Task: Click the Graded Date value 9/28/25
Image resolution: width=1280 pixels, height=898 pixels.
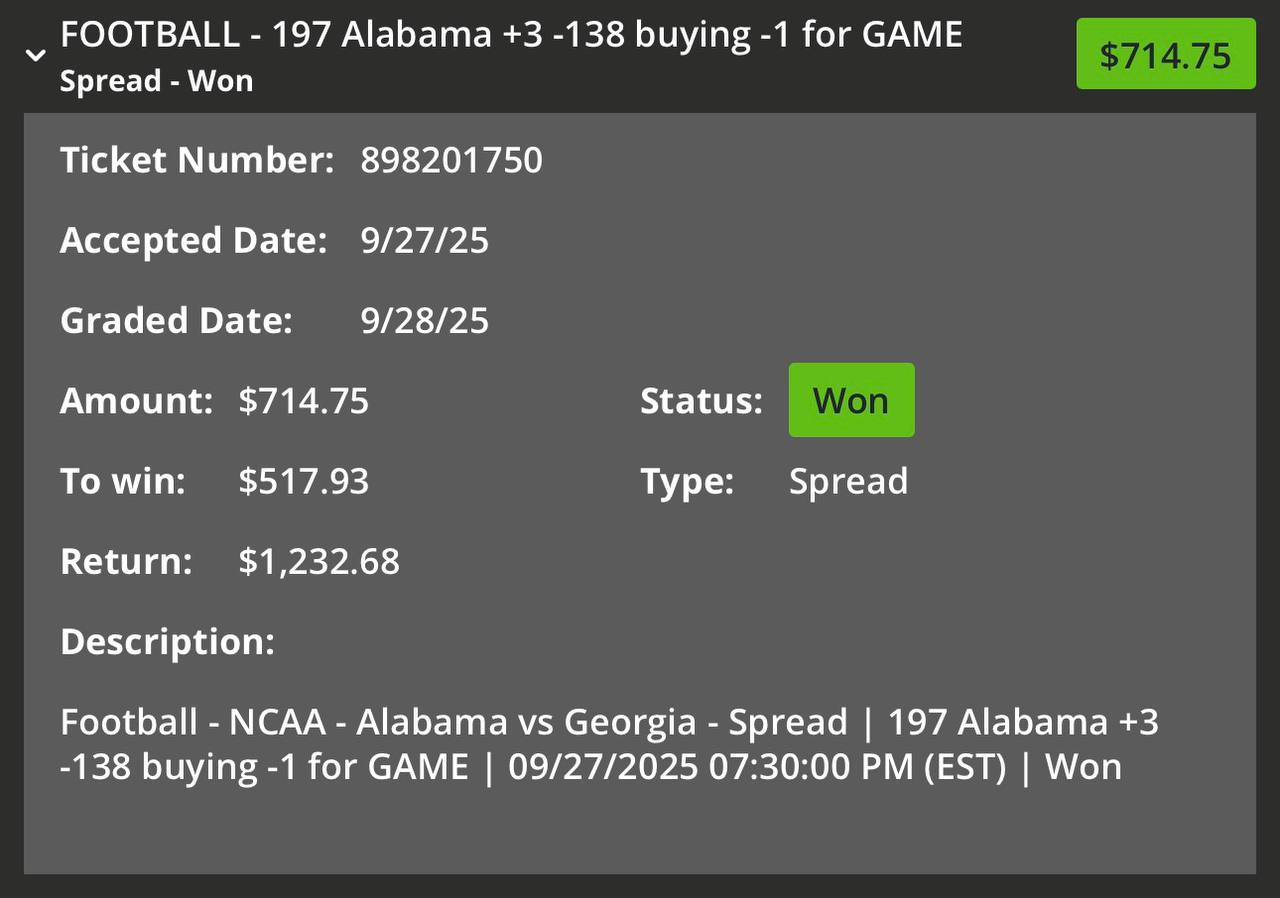Action: click(x=424, y=321)
